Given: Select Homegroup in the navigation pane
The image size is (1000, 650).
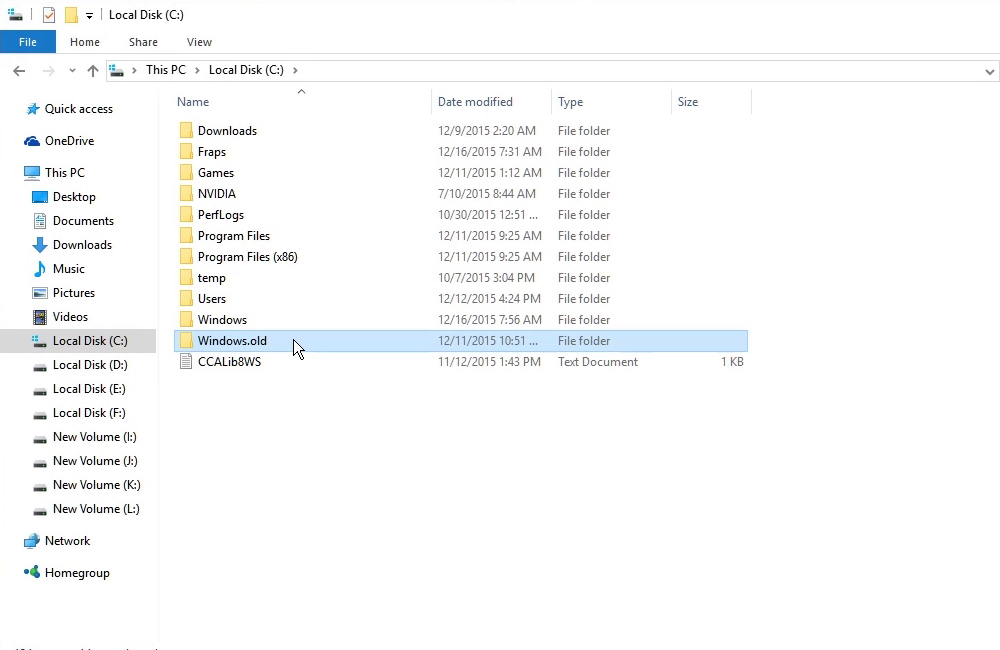Looking at the screenshot, I should [77, 573].
